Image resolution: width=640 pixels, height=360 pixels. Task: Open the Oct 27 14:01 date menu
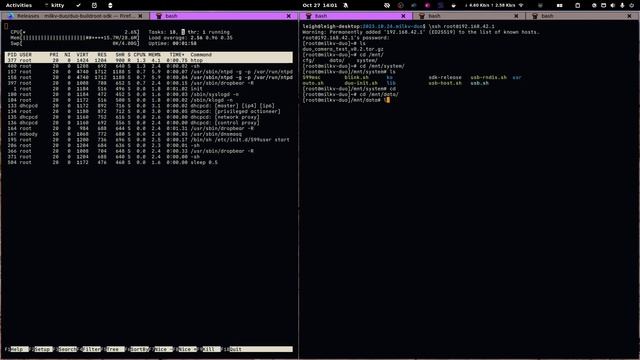(320, 5)
